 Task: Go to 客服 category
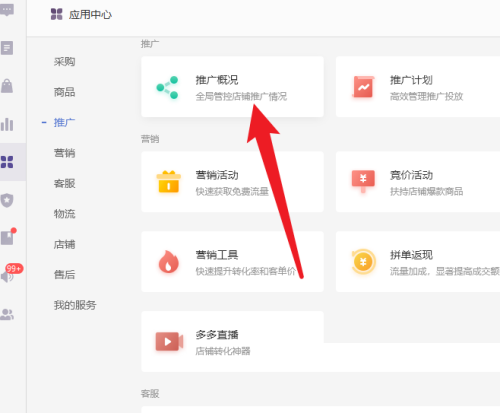click(64, 183)
